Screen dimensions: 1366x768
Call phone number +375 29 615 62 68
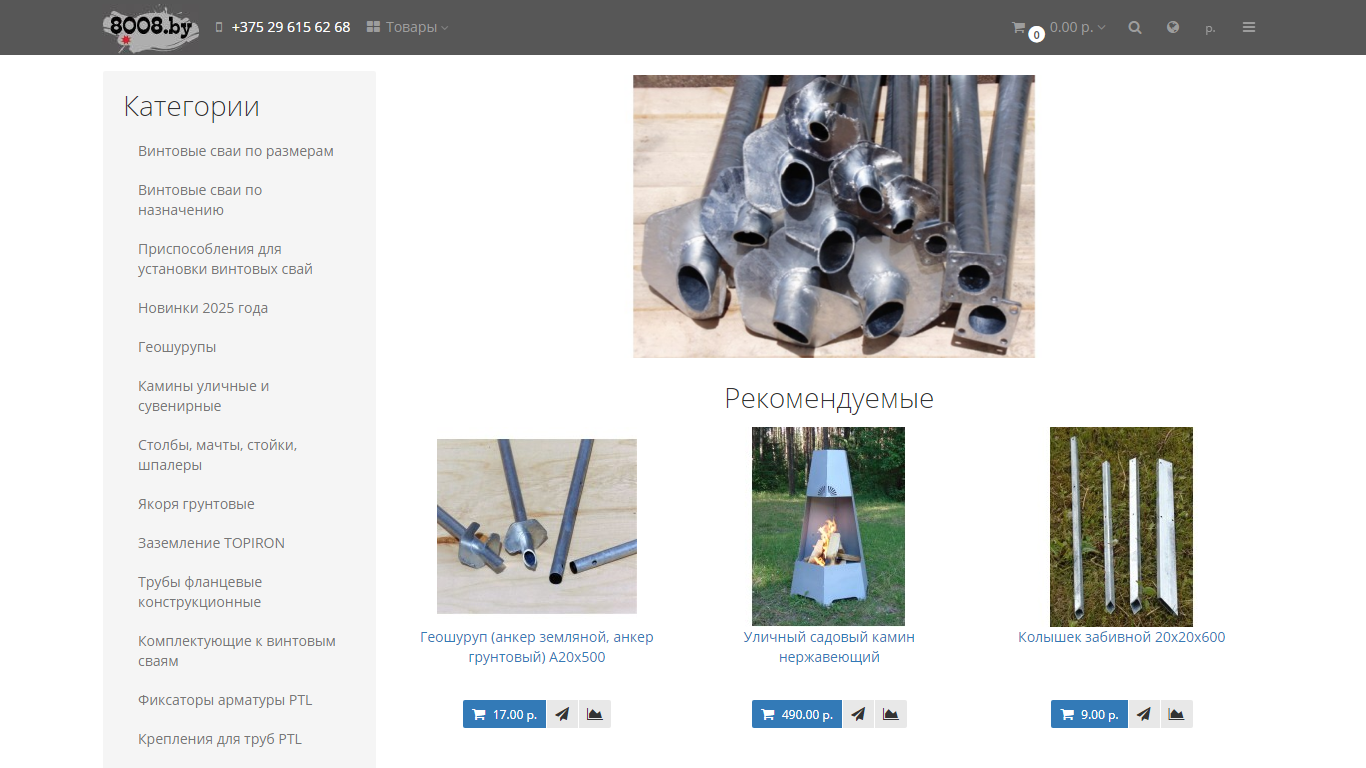[290, 27]
